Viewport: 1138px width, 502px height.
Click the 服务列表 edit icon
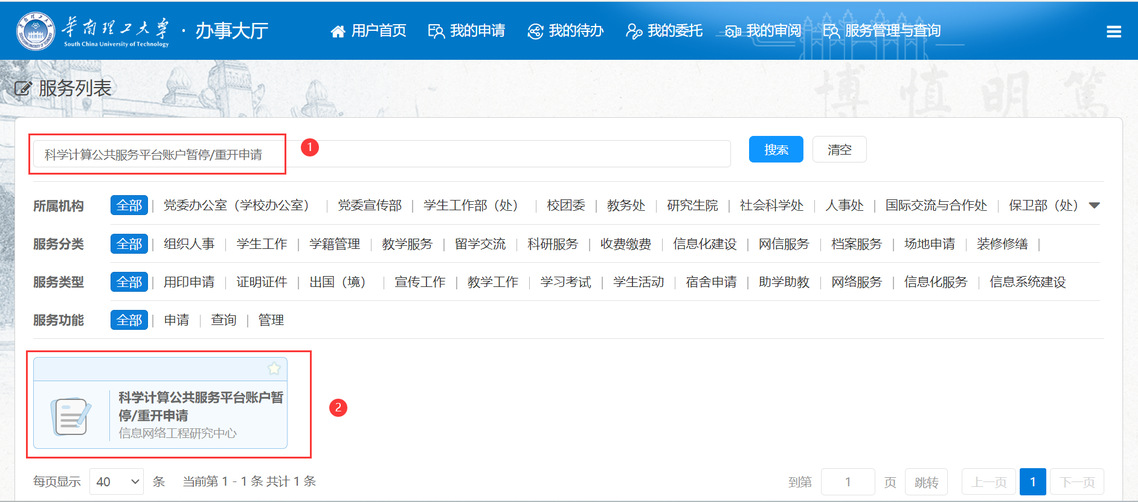tap(23, 89)
